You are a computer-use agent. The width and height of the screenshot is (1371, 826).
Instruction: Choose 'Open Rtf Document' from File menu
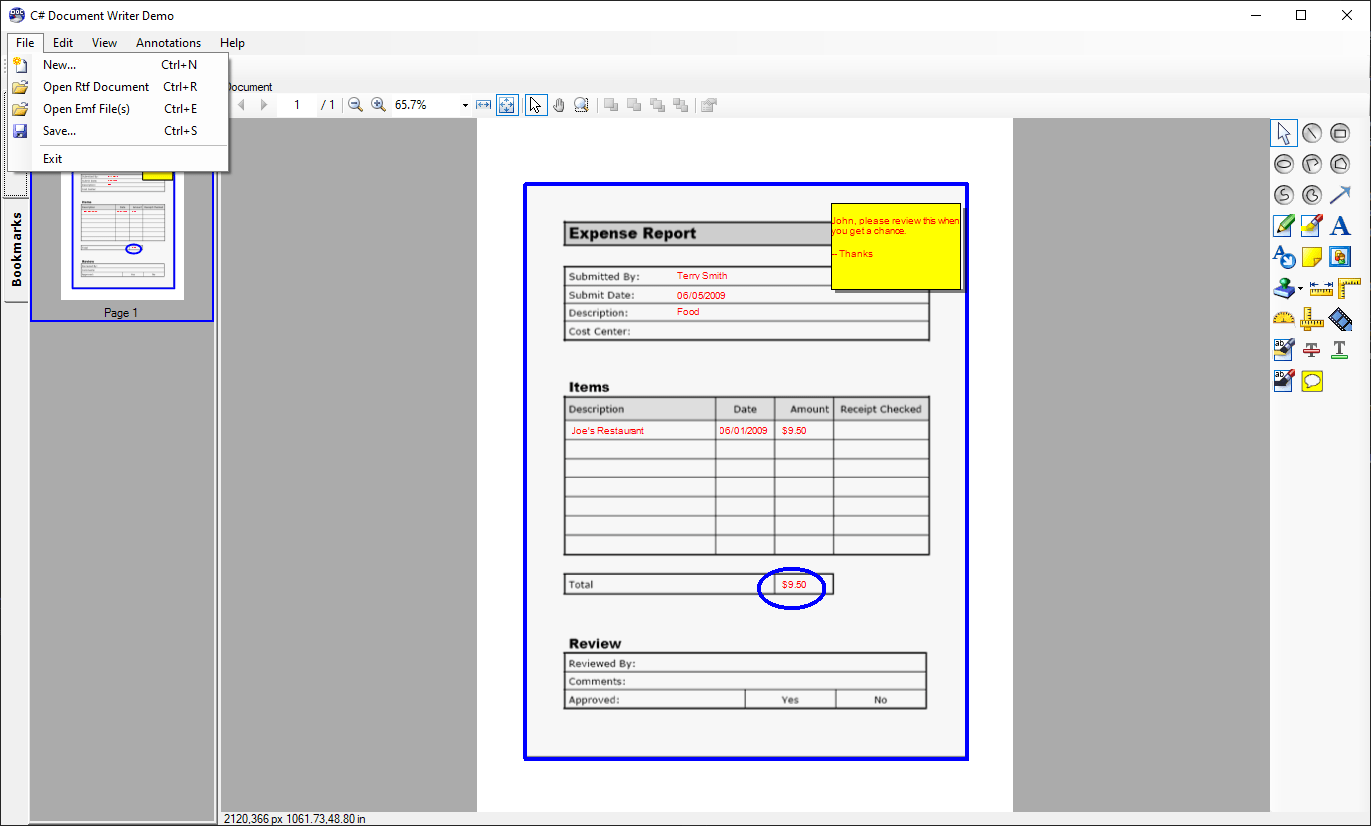[95, 87]
